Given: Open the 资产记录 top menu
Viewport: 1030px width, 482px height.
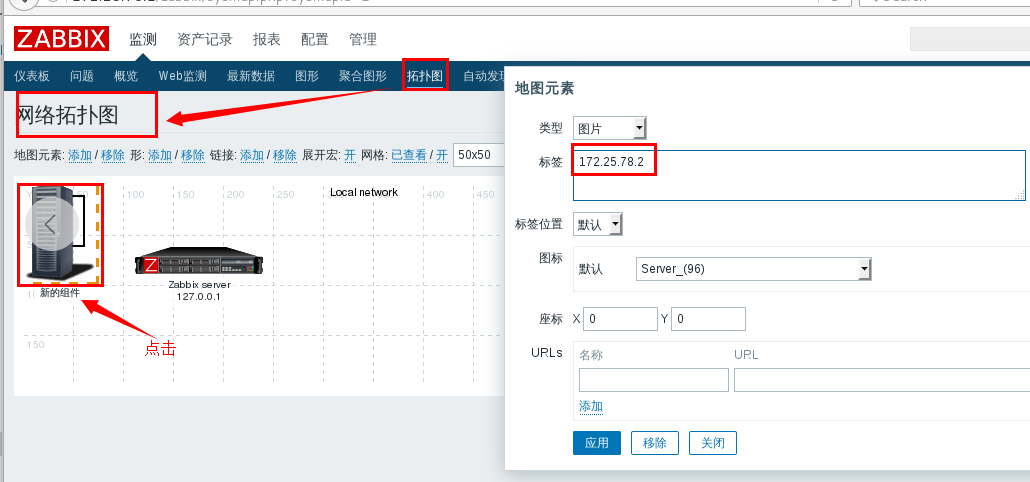Looking at the screenshot, I should point(205,39).
